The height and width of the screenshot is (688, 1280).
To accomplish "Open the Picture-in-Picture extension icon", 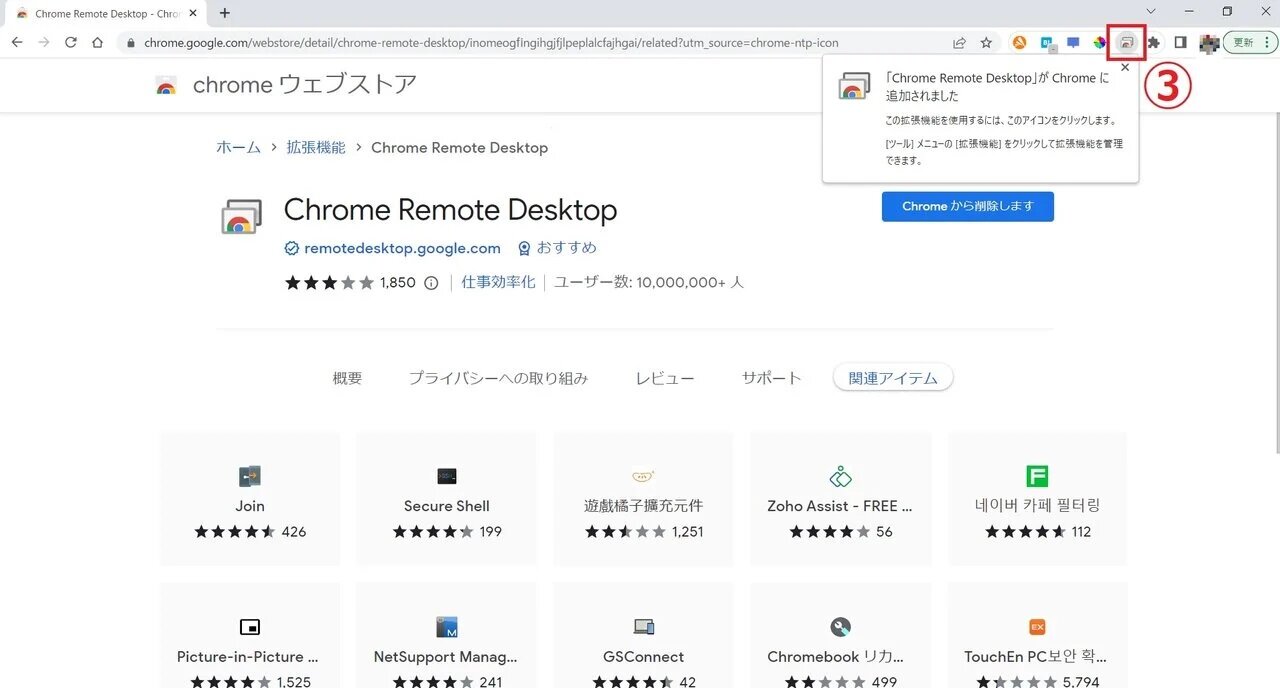I will (250, 627).
